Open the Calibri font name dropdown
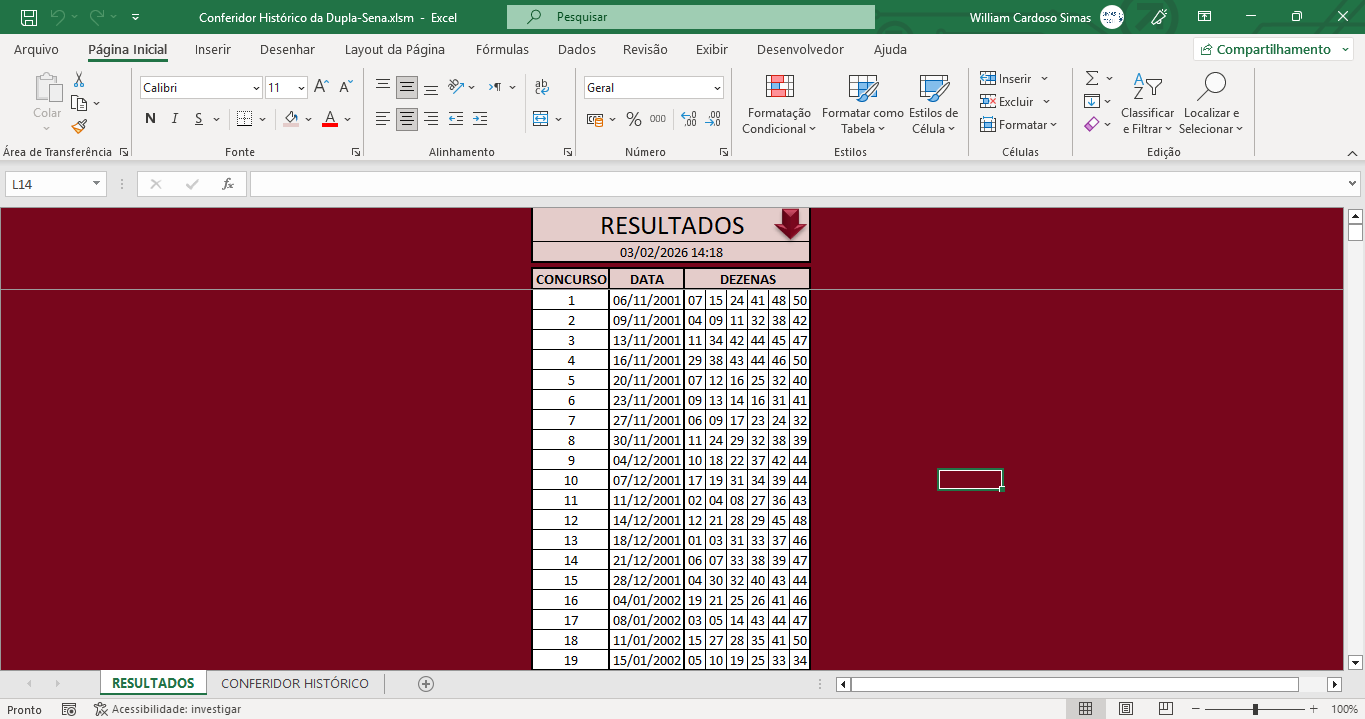Screen dimensions: 1365x719 [x=257, y=88]
